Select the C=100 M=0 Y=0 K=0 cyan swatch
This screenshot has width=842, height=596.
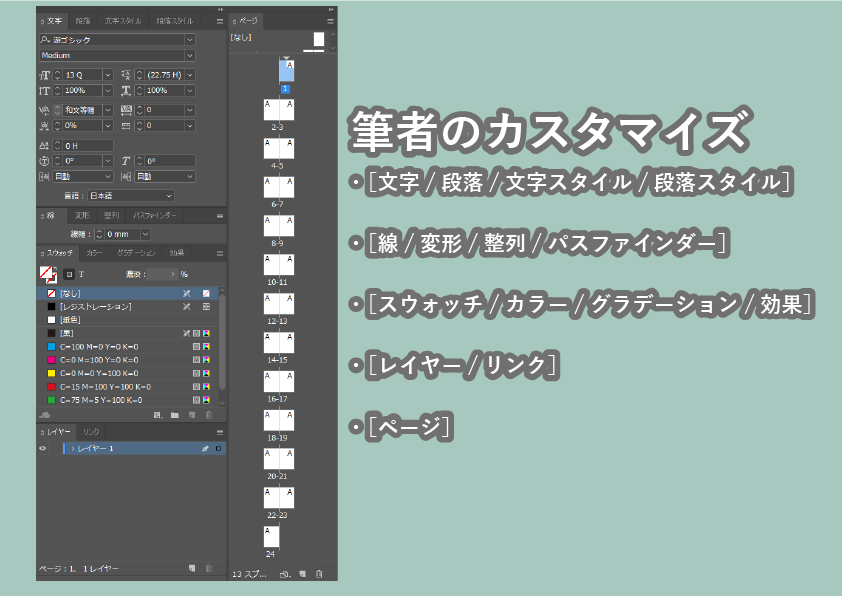coord(128,347)
